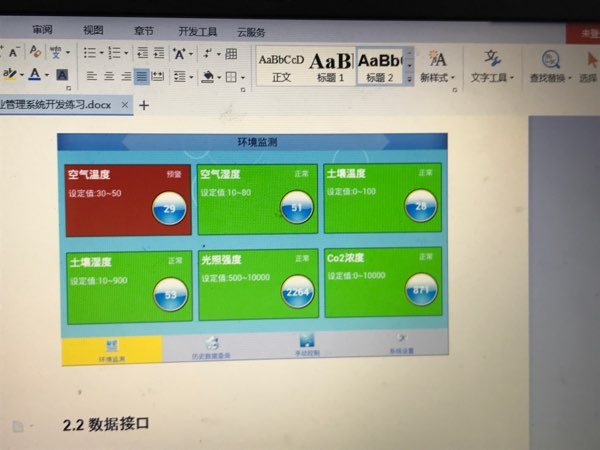This screenshot has height=450, width=600.
Task: Open the line spacing dropdown arrow
Action: click(x=191, y=77)
